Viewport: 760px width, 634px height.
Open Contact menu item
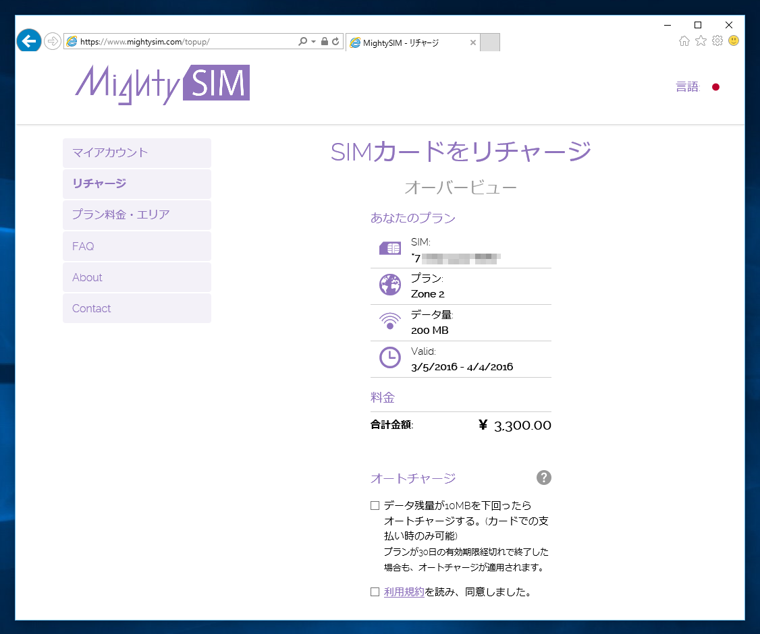pyautogui.click(x=137, y=308)
